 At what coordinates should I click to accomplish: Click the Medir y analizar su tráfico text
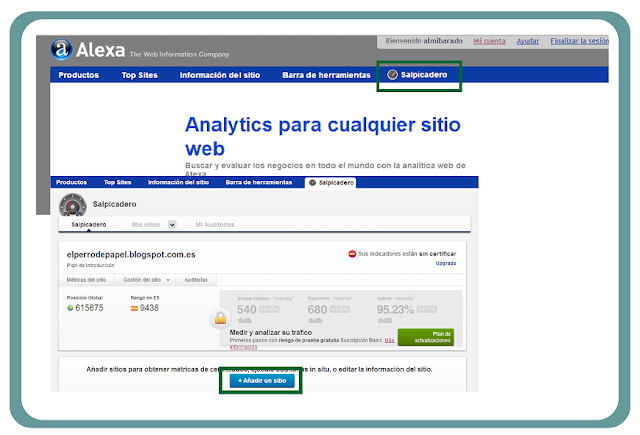271,333
